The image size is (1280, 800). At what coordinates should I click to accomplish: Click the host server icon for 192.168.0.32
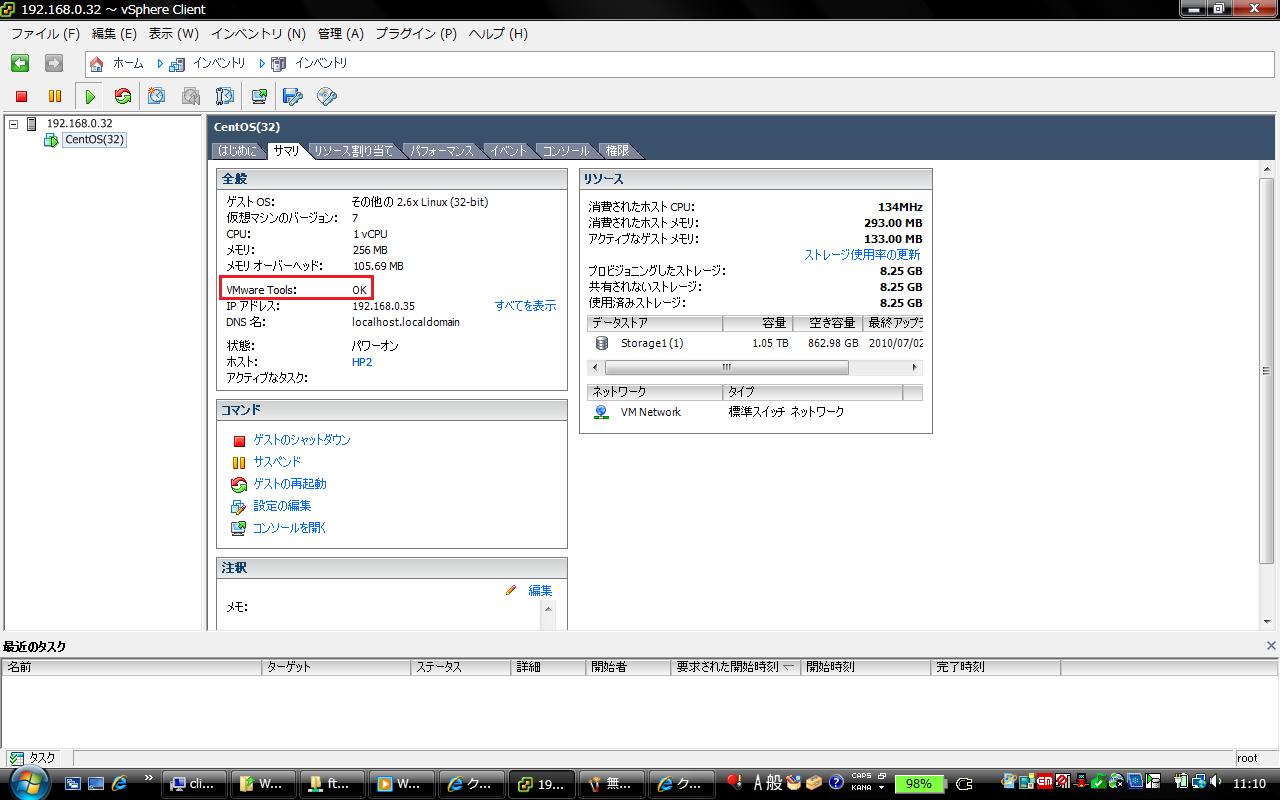coord(32,124)
